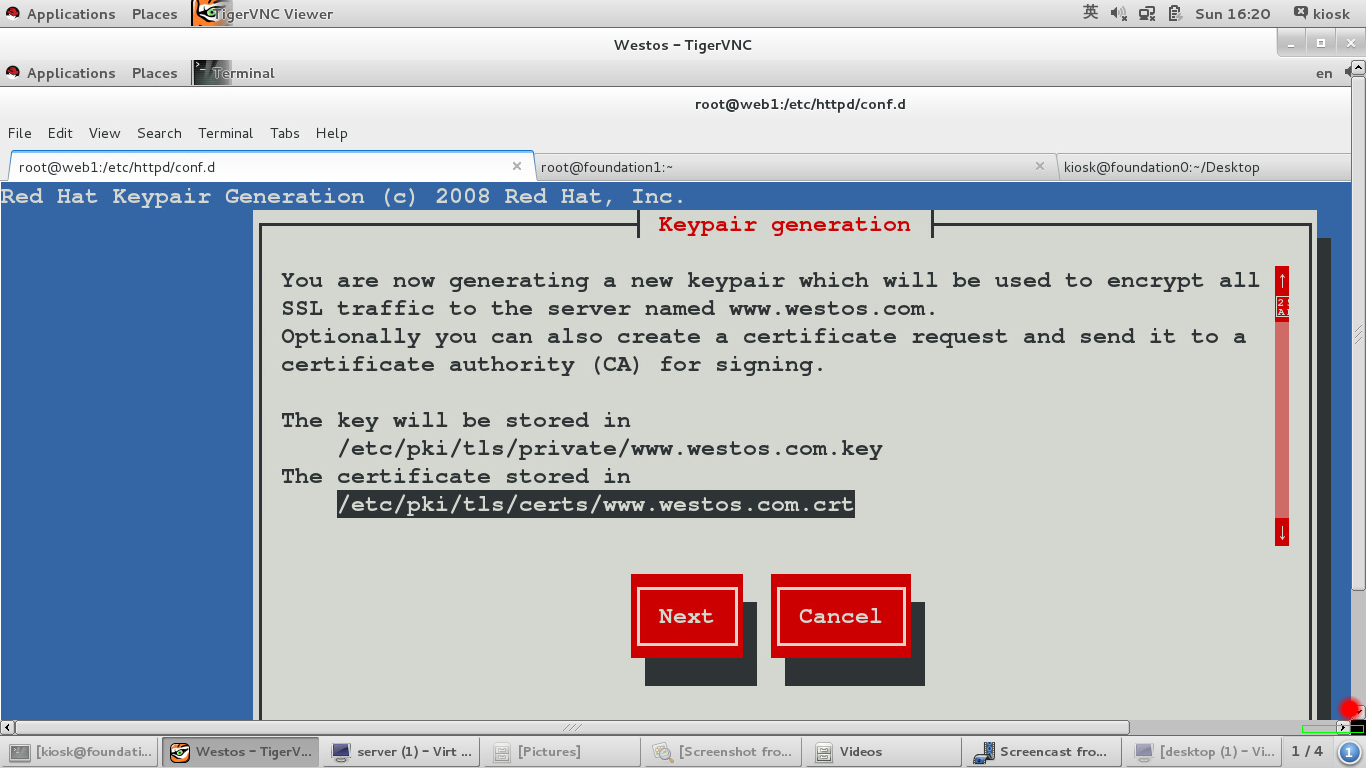Click the disconnected network icon in top bar
This screenshot has width=1366, height=768.
(x=1147, y=14)
